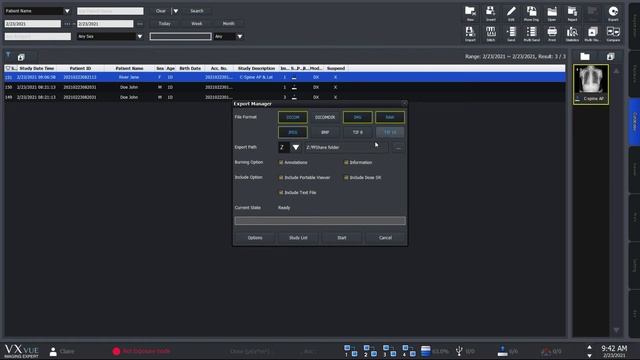Click the Edit pencil toolbar icon

[x=511, y=13]
